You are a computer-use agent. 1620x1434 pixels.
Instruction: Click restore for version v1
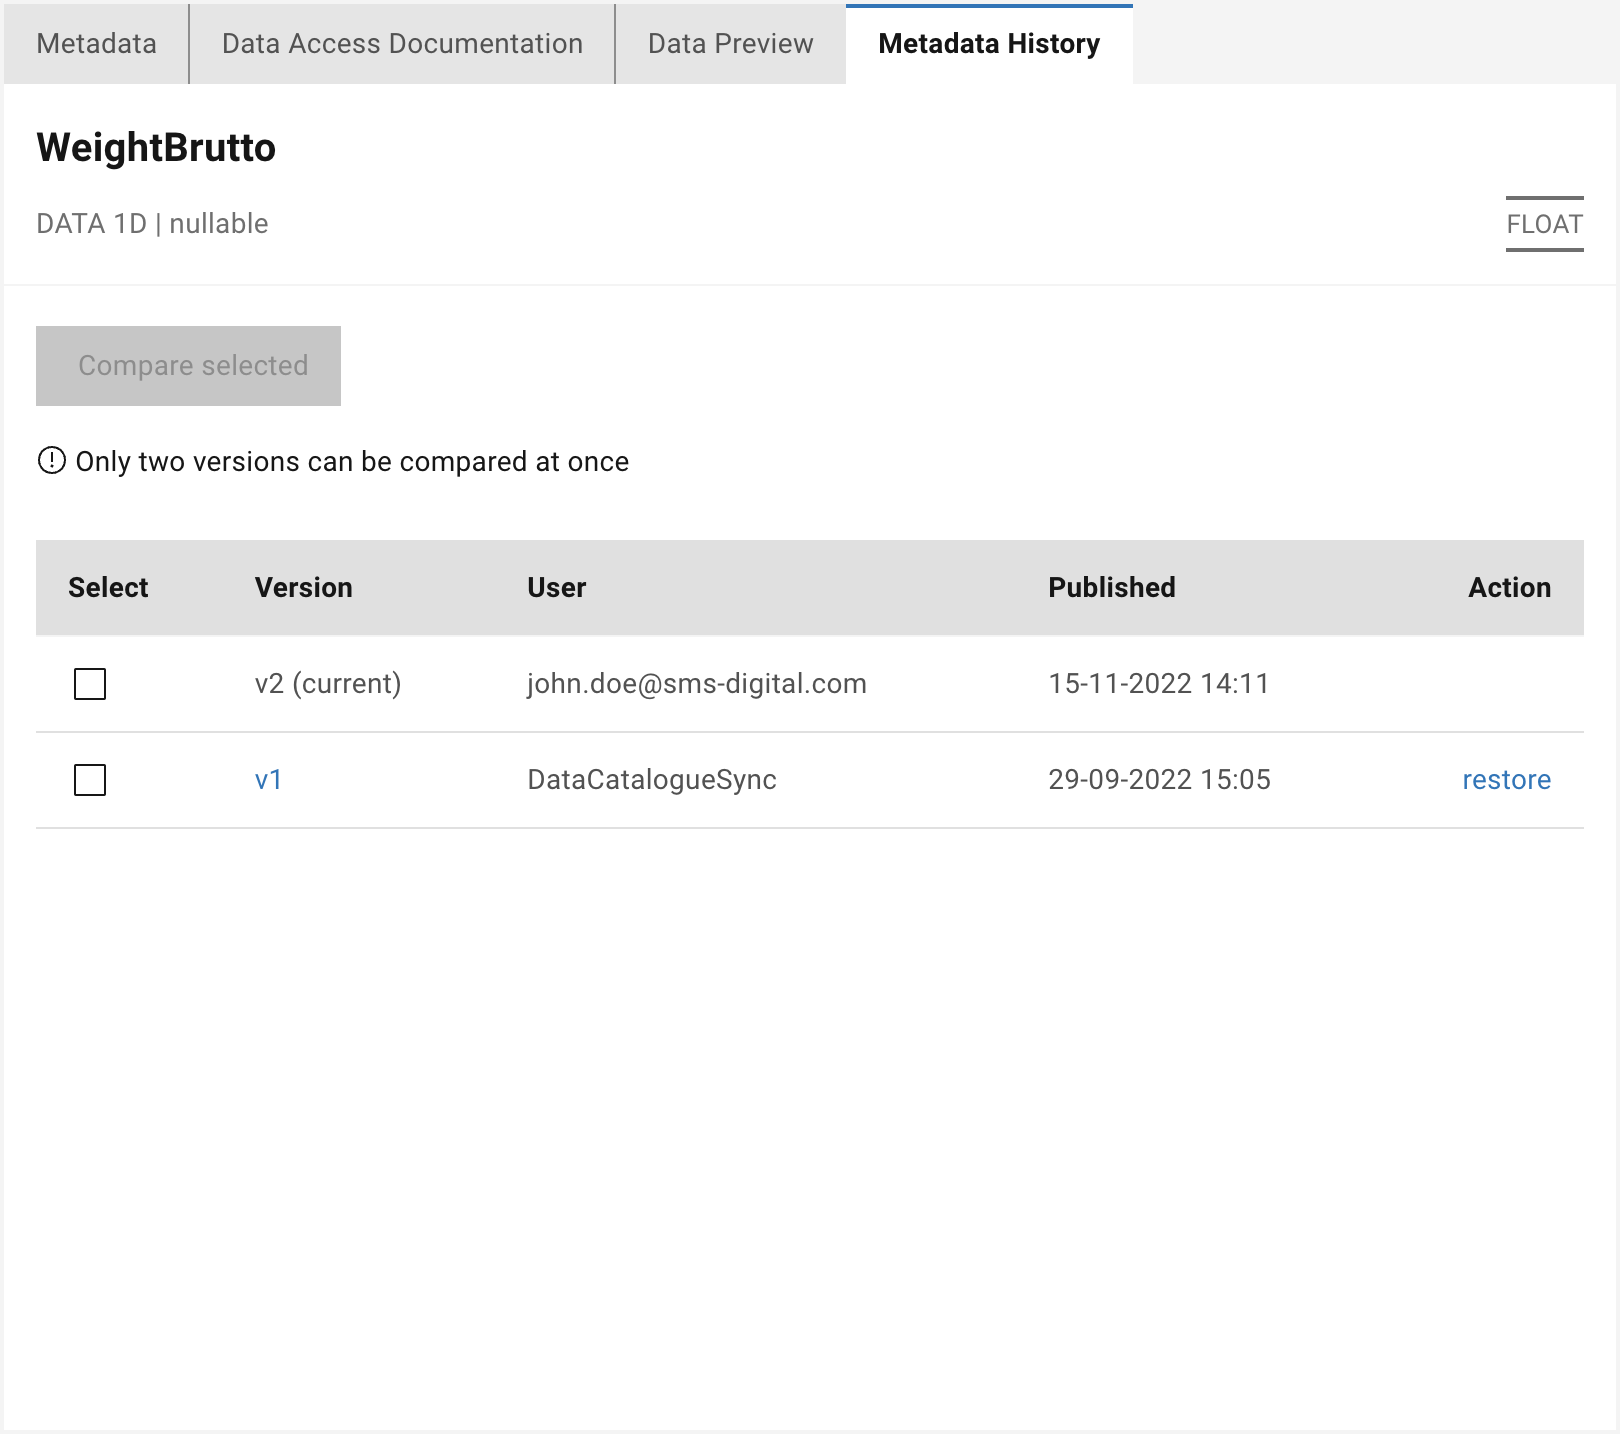pos(1506,780)
